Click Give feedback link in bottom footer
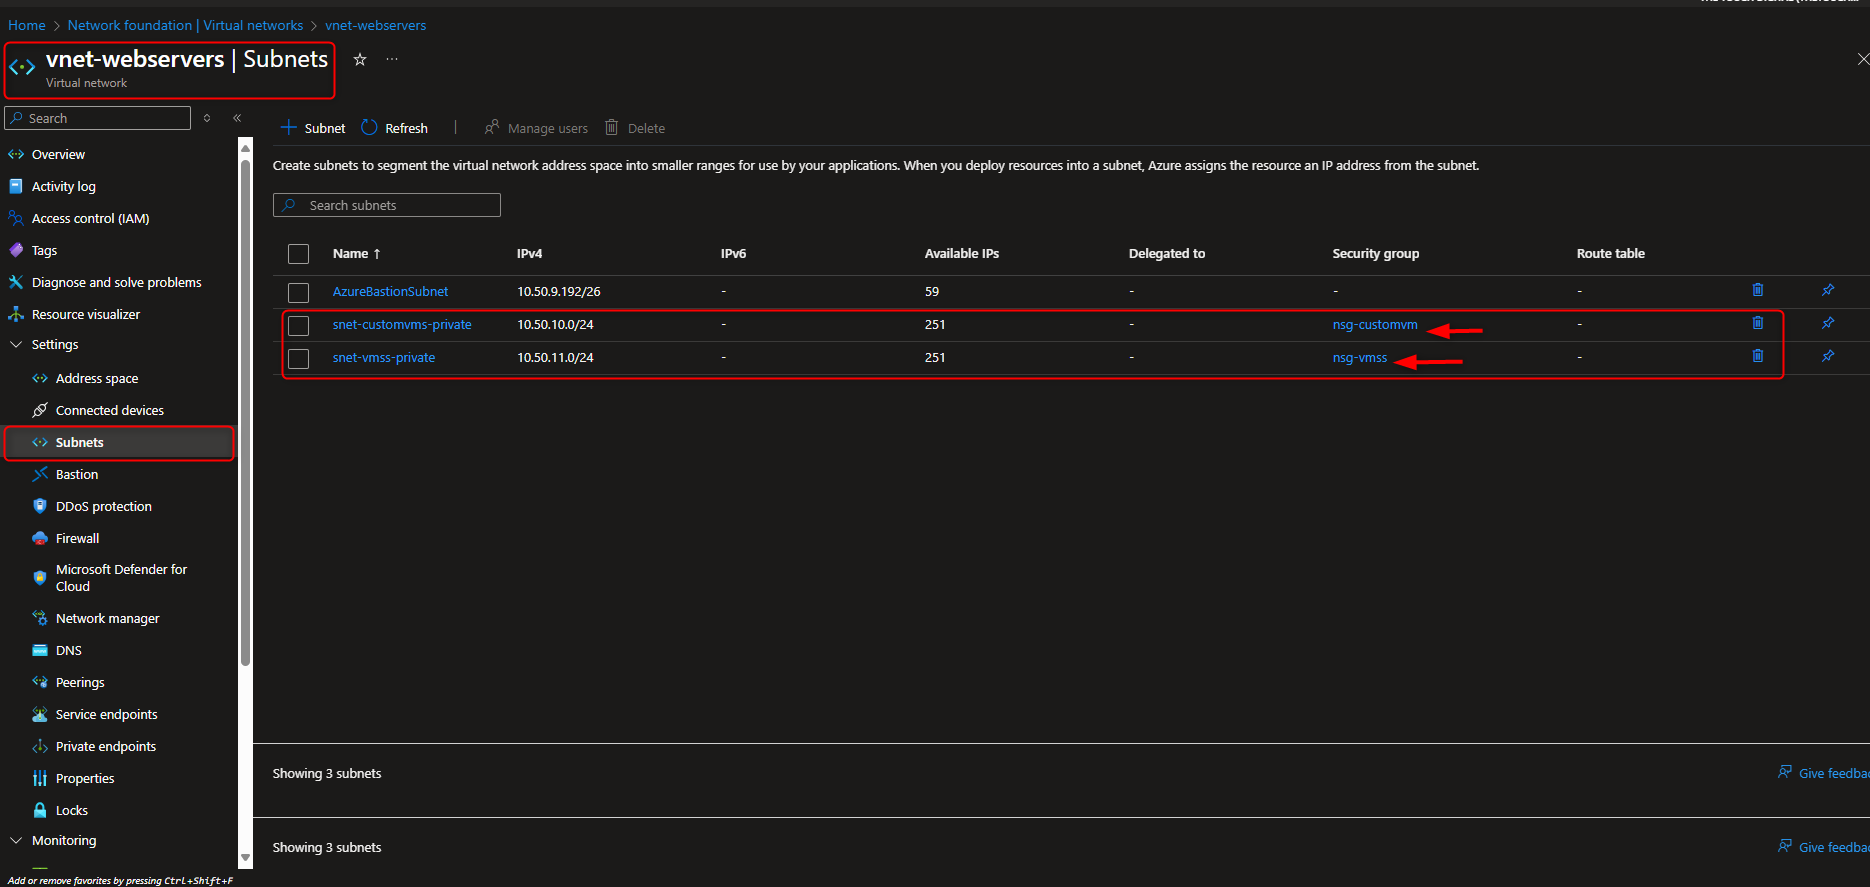1870x887 pixels. [1833, 847]
